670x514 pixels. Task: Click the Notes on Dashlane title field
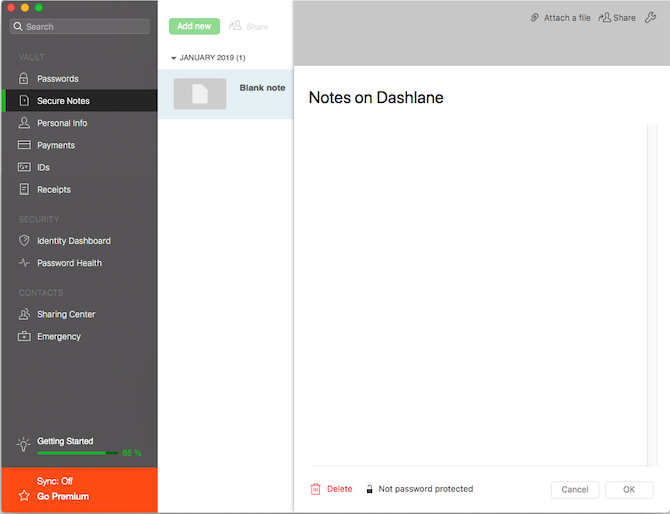tap(376, 97)
